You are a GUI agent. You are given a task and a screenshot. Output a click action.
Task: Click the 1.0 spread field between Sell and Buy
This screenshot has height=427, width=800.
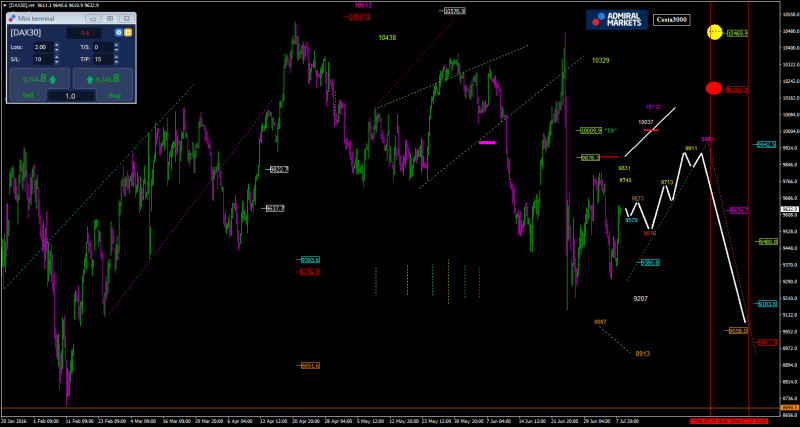coord(70,96)
